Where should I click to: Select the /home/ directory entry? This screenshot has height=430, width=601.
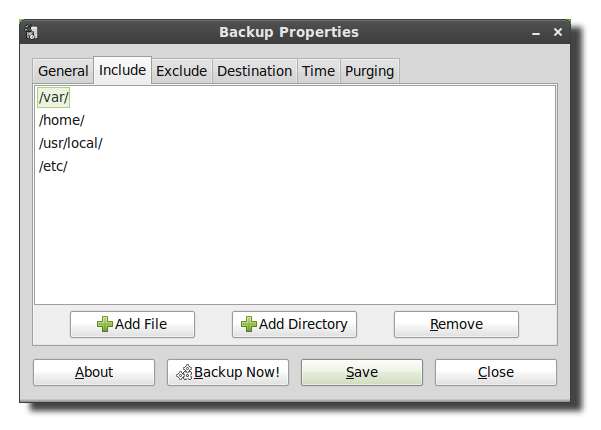(x=61, y=120)
